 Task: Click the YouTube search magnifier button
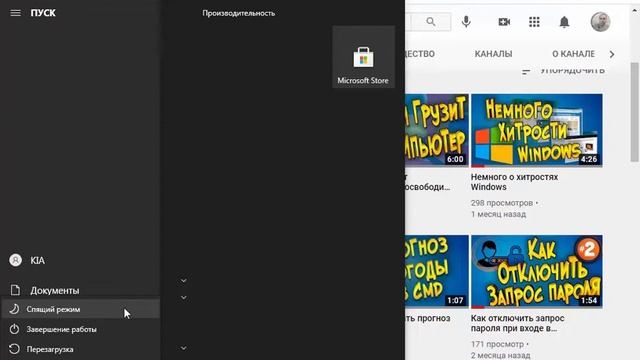[431, 22]
